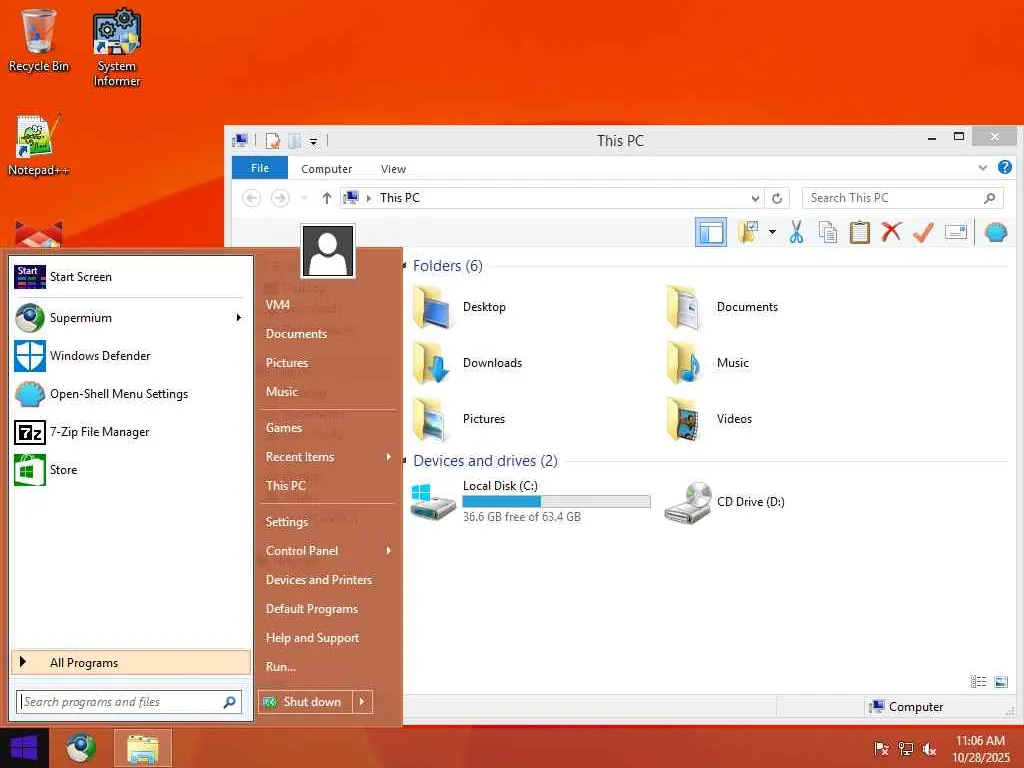
Task: Switch to View ribbon tab
Action: tap(393, 168)
